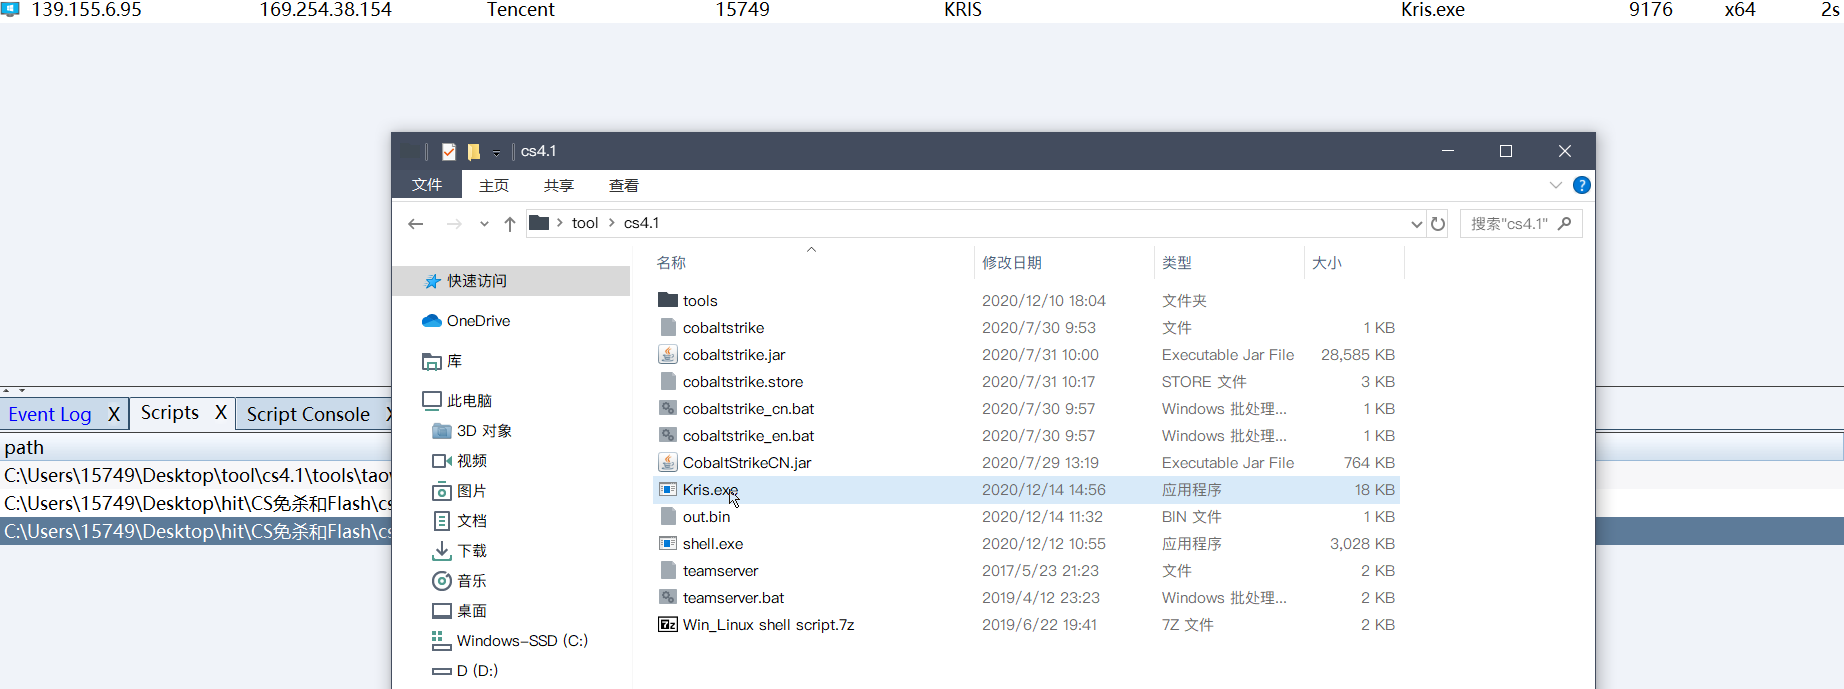Click the 文件 file menu button

[x=427, y=185]
